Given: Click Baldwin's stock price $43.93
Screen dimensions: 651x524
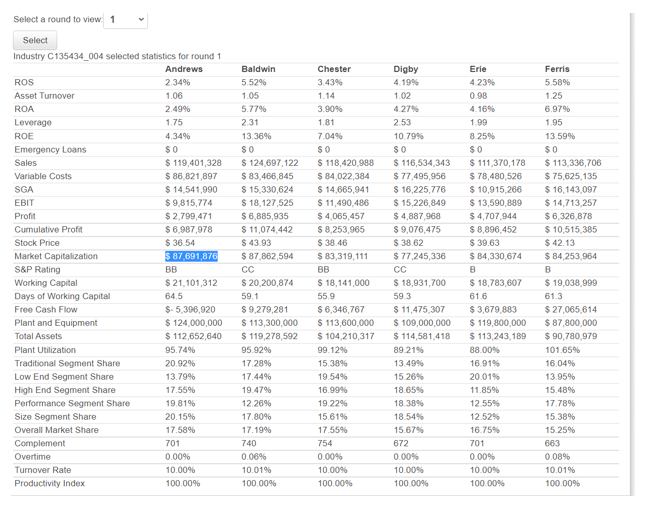Looking at the screenshot, I should [257, 243].
